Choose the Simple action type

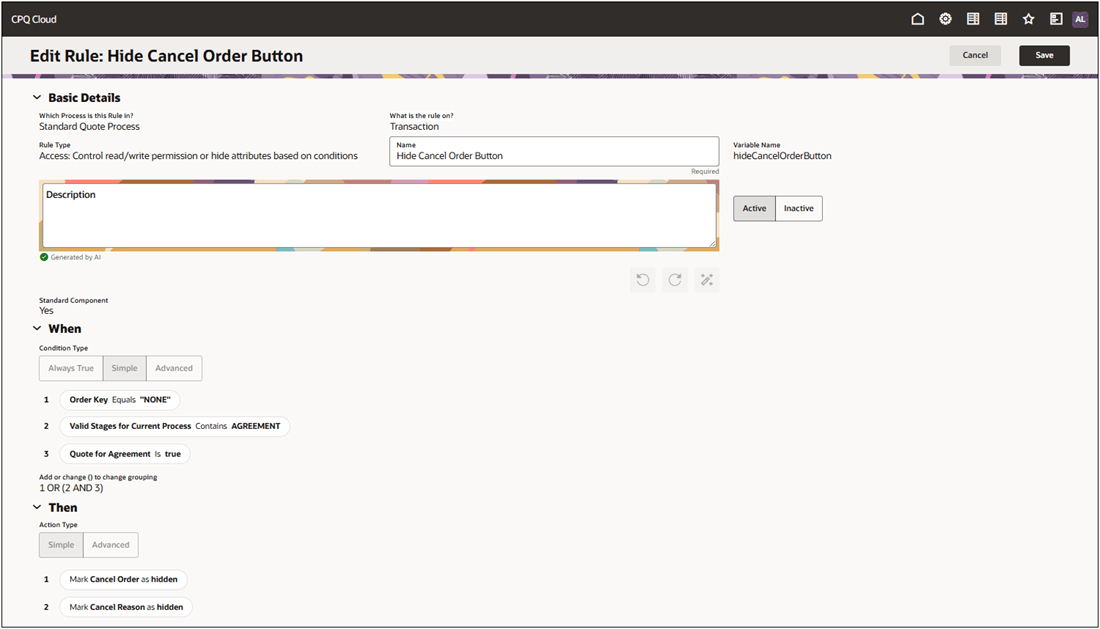(61, 545)
